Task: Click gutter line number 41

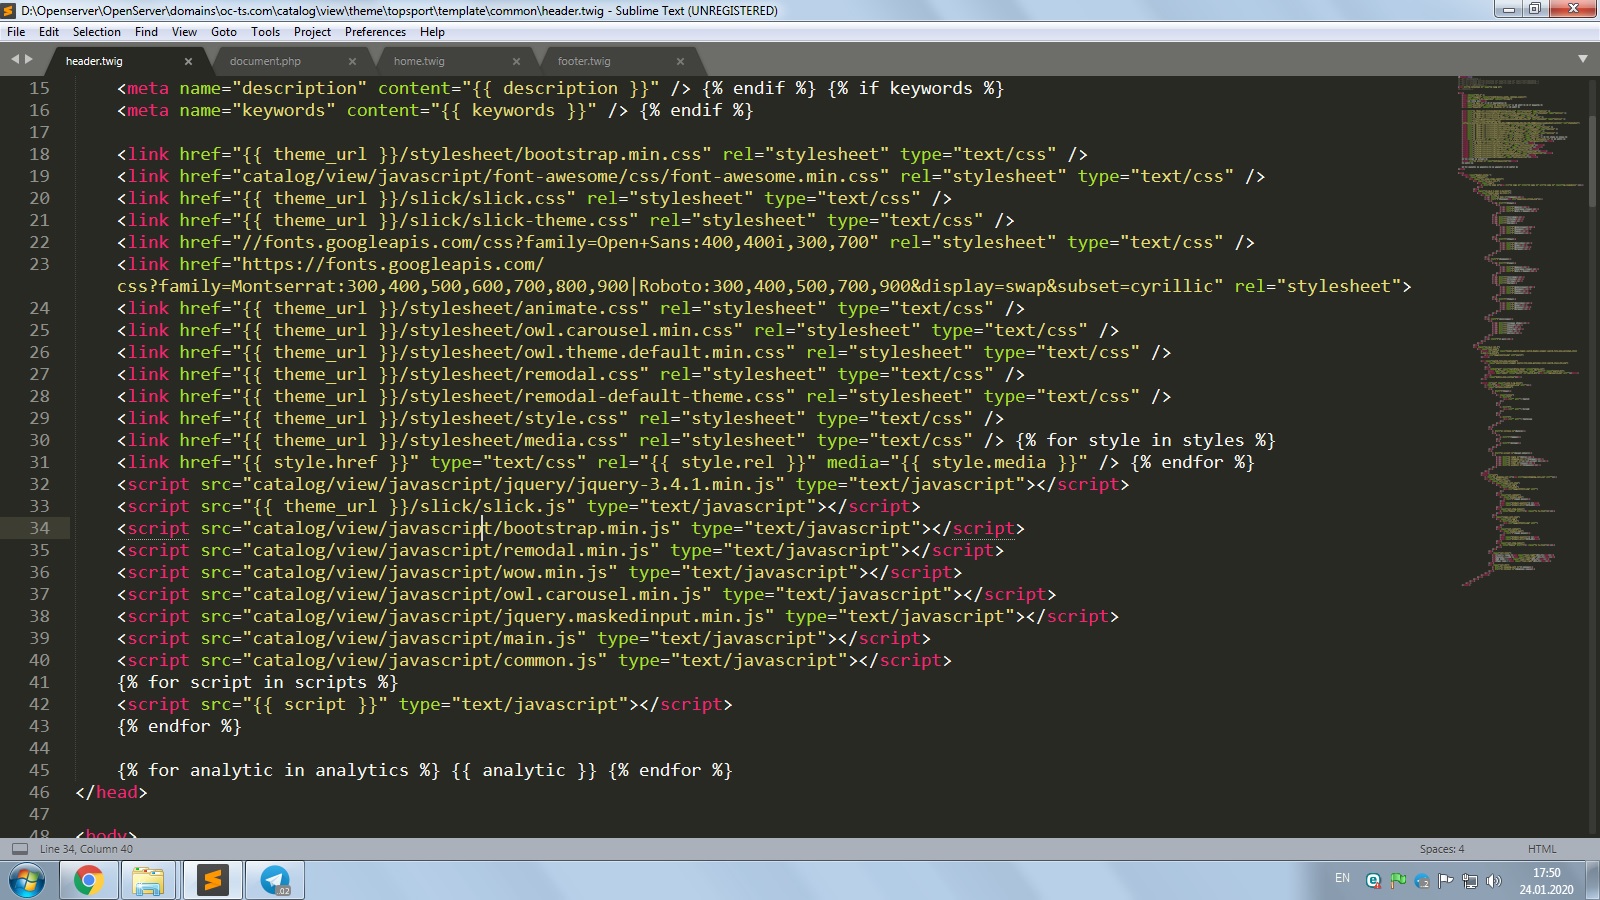Action: [x=39, y=682]
